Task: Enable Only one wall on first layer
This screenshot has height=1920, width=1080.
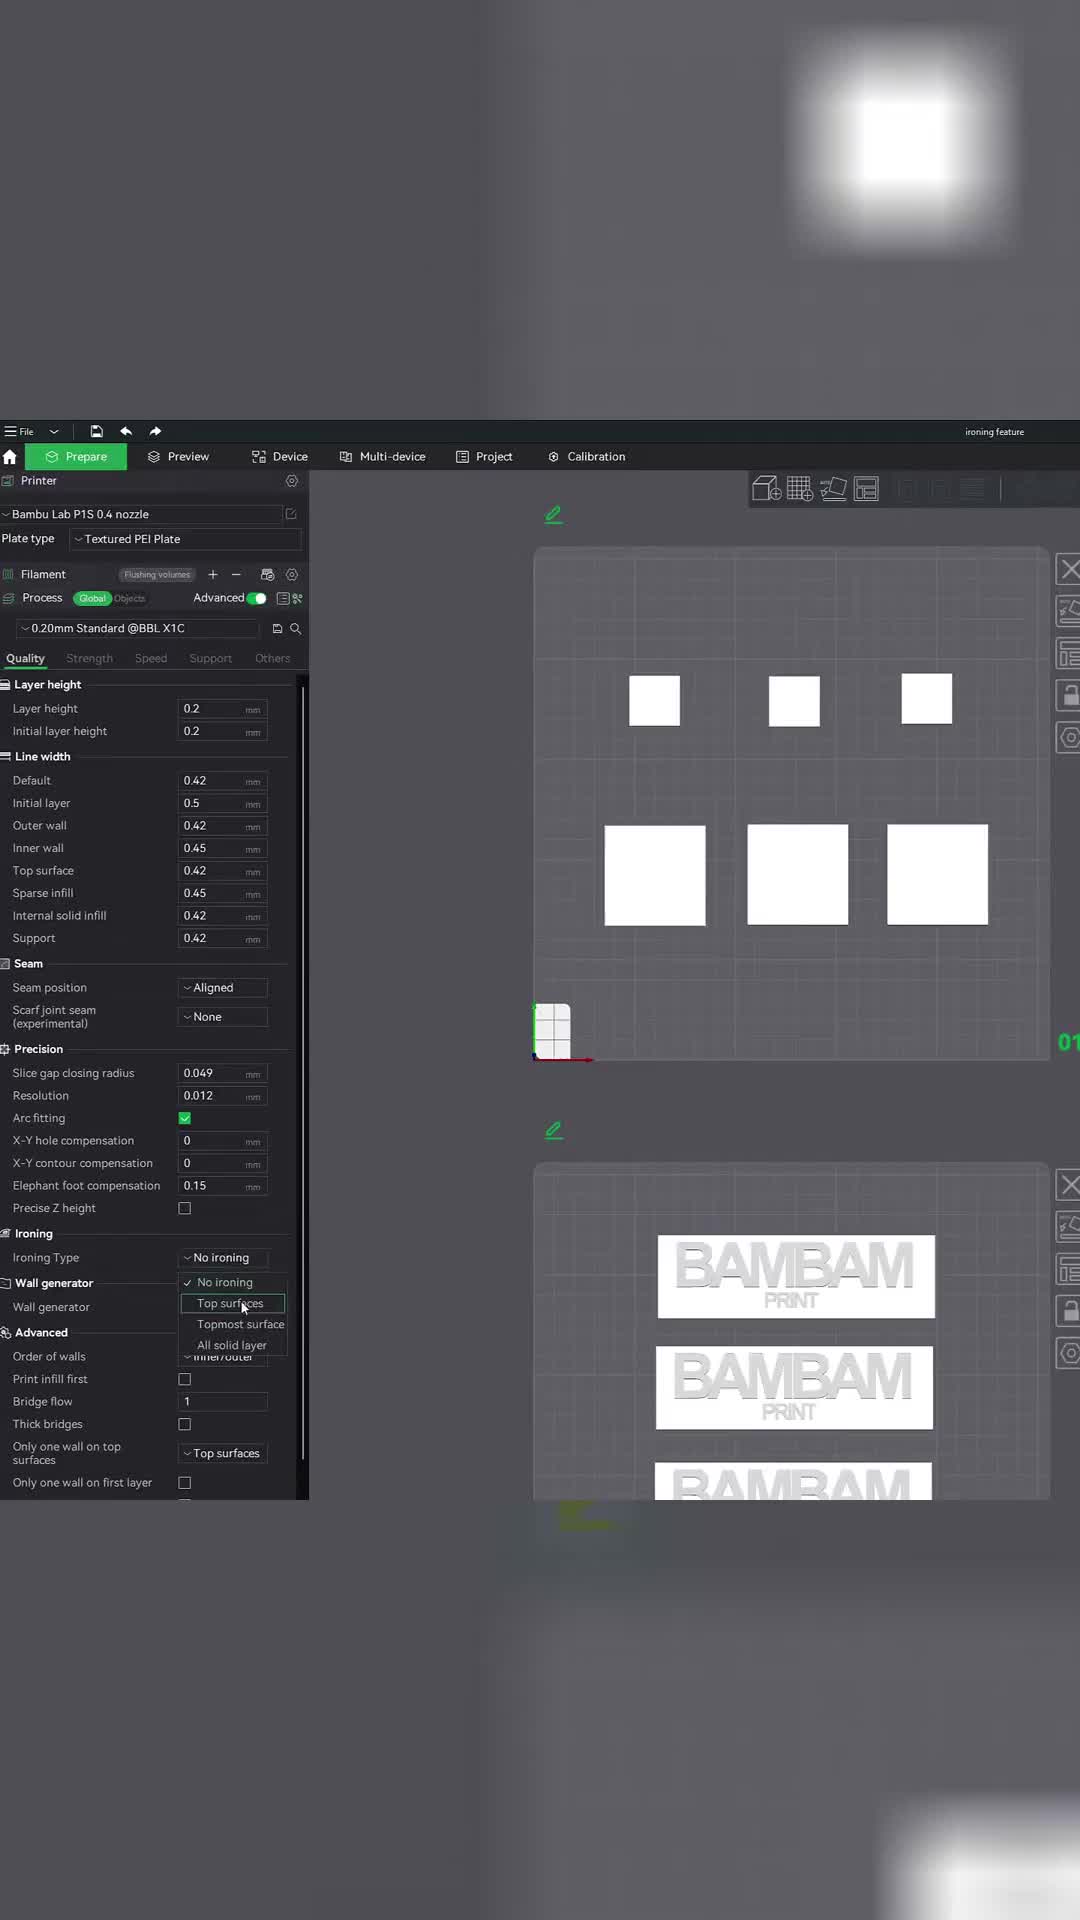Action: pyautogui.click(x=185, y=1483)
